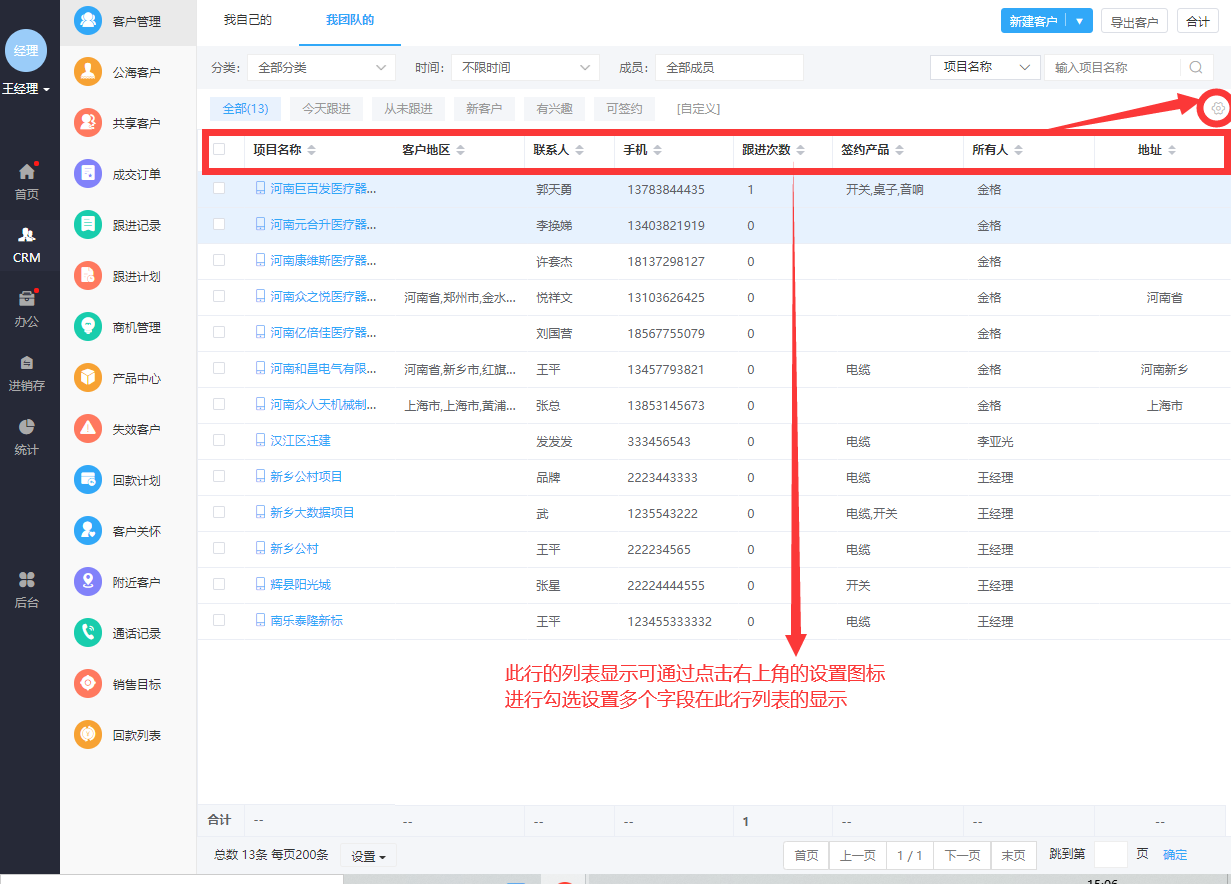Click the 合计 button
1231x884 pixels.
tap(1198, 21)
